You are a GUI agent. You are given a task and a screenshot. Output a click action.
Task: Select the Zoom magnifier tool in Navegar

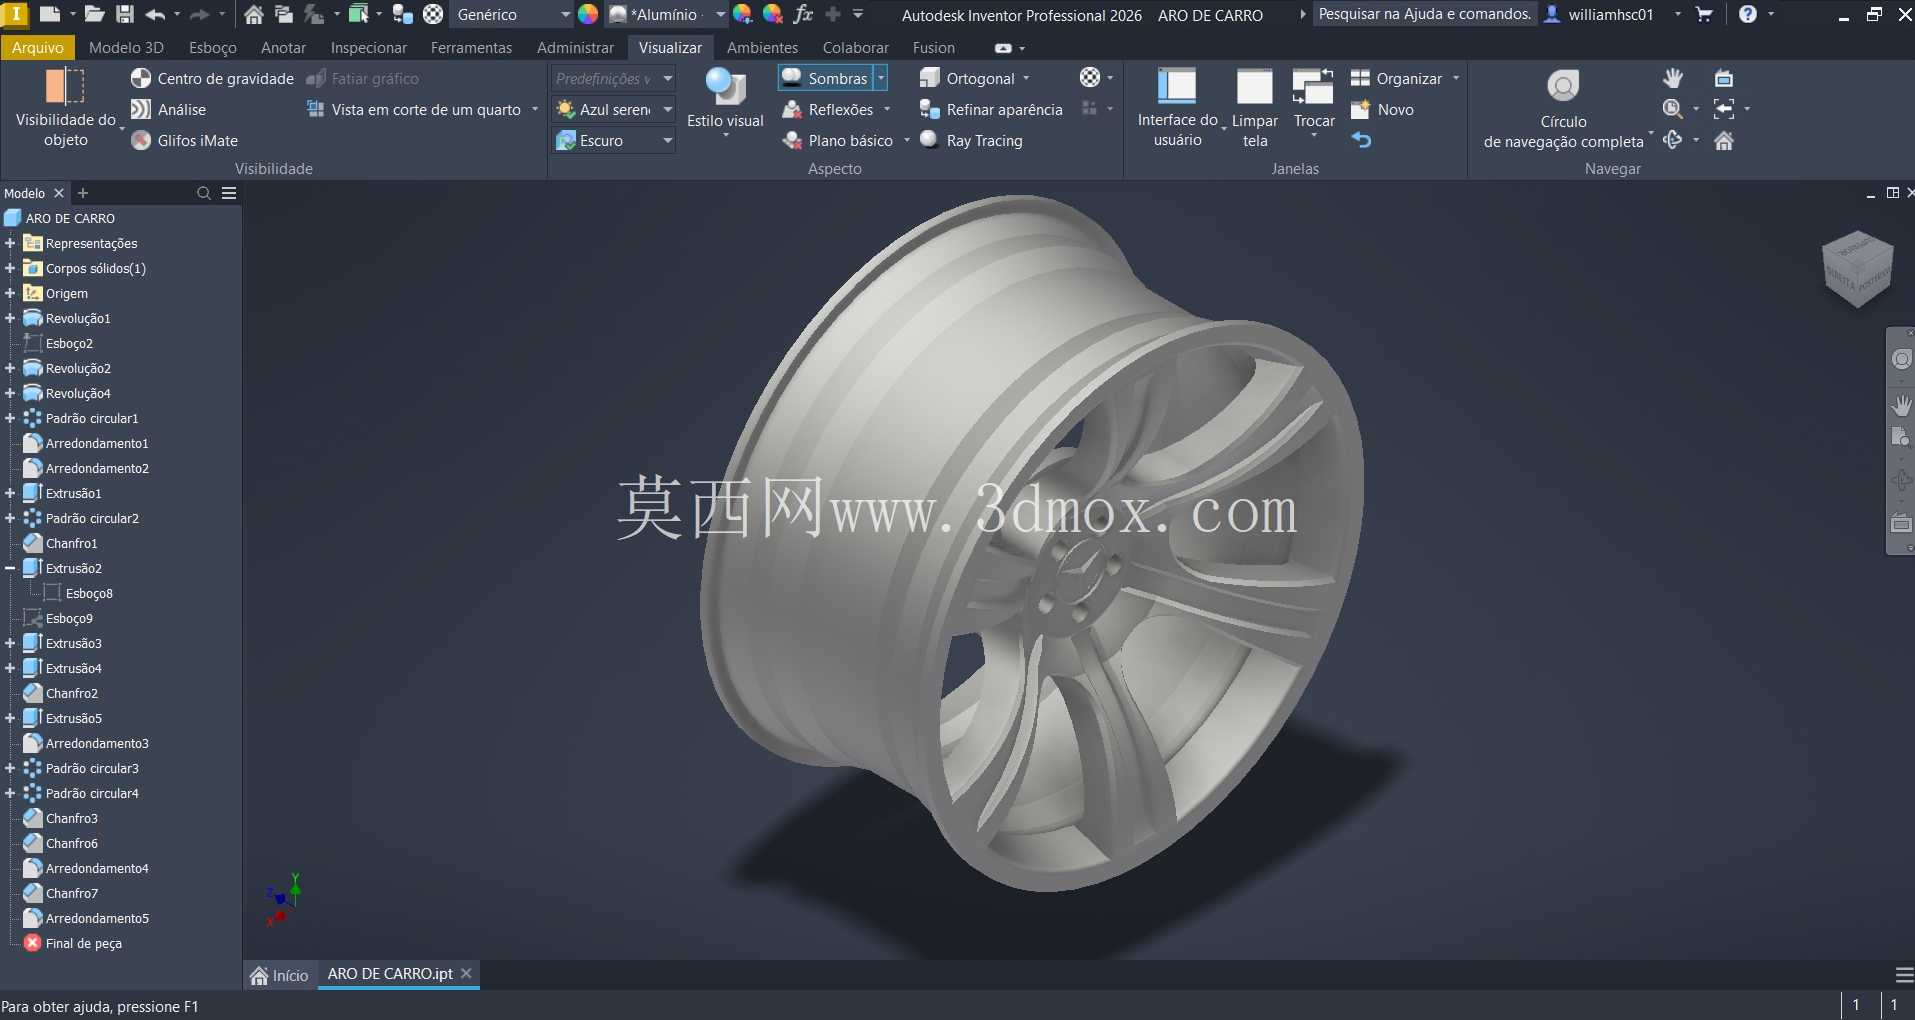click(1672, 109)
